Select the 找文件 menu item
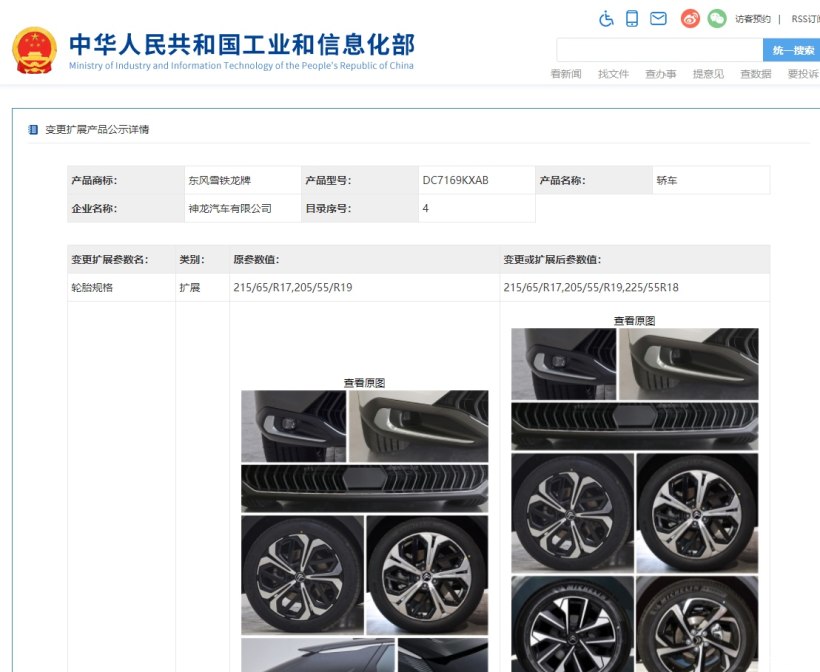 [613, 74]
